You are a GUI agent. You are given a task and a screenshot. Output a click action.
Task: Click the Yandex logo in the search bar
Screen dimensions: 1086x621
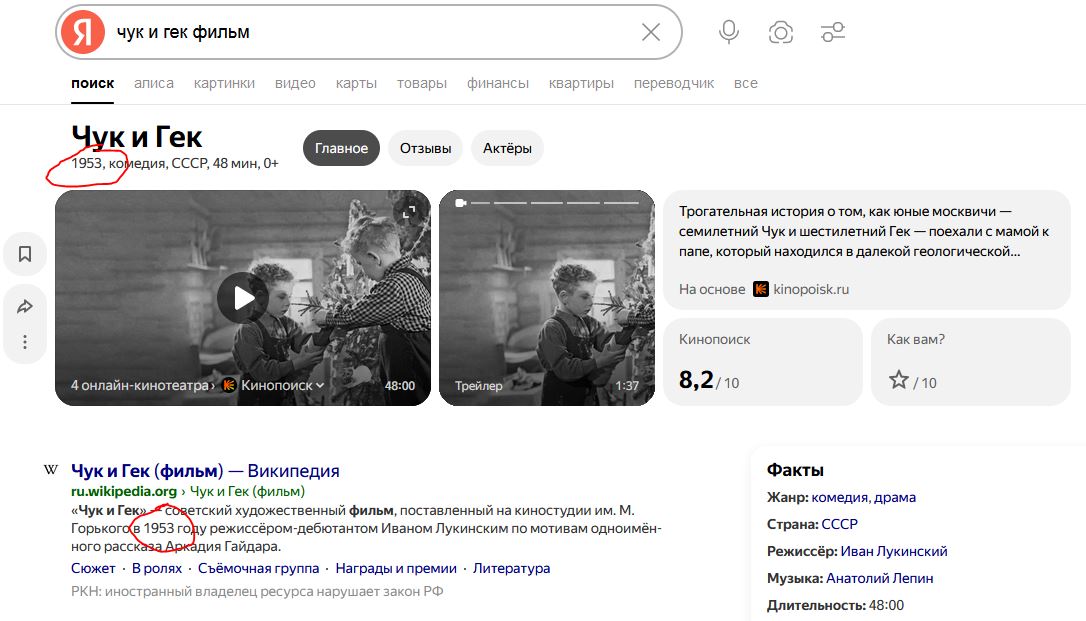click(x=82, y=32)
